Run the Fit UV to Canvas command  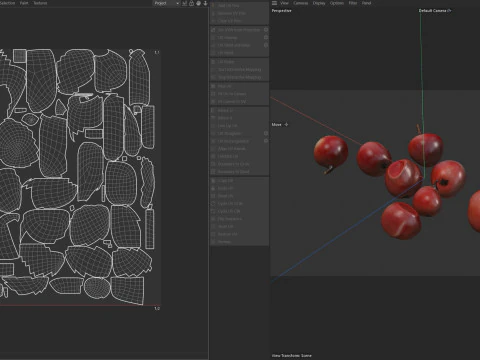click(x=232, y=94)
